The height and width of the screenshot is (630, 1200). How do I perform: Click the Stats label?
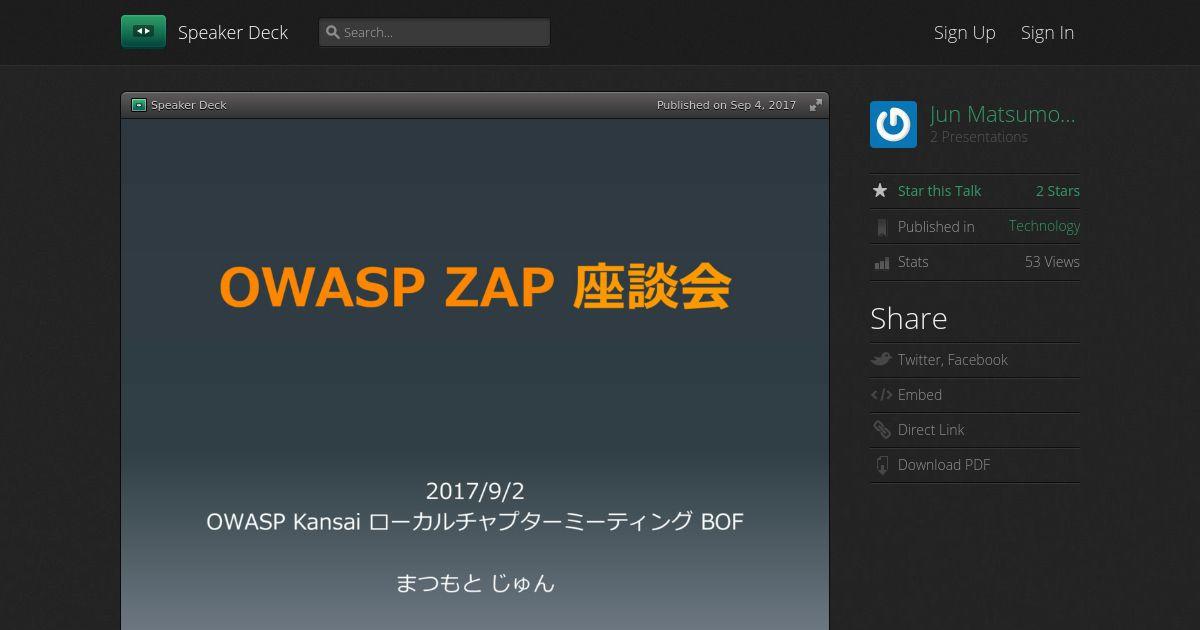pyautogui.click(x=913, y=262)
